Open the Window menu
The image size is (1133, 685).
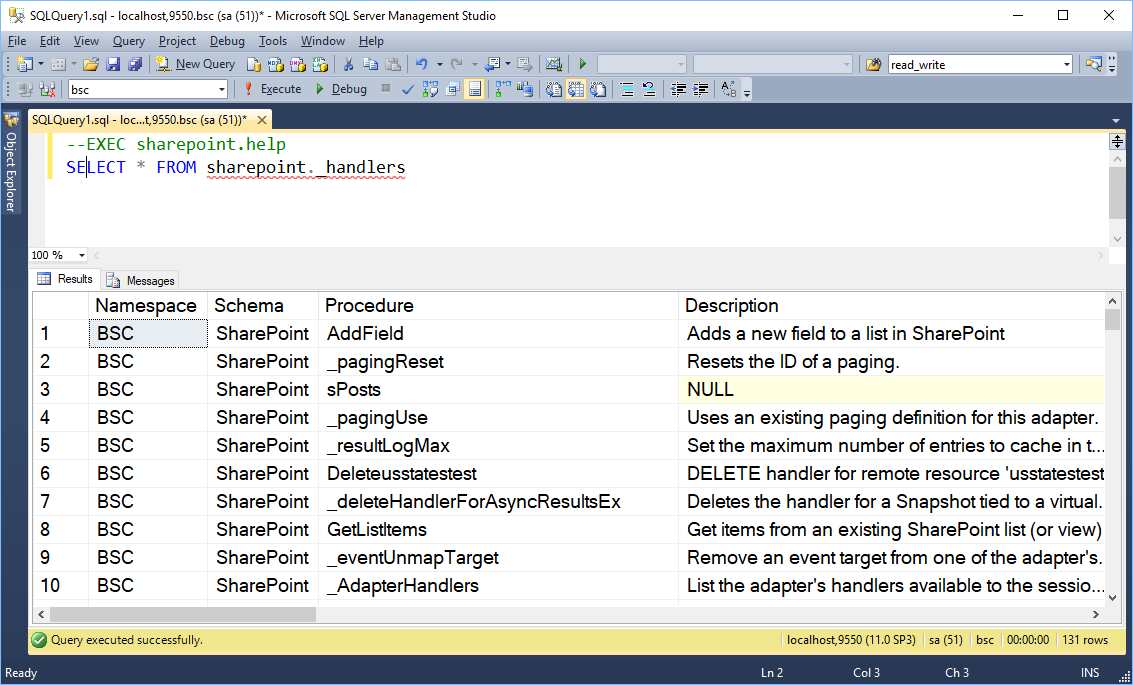[323, 41]
